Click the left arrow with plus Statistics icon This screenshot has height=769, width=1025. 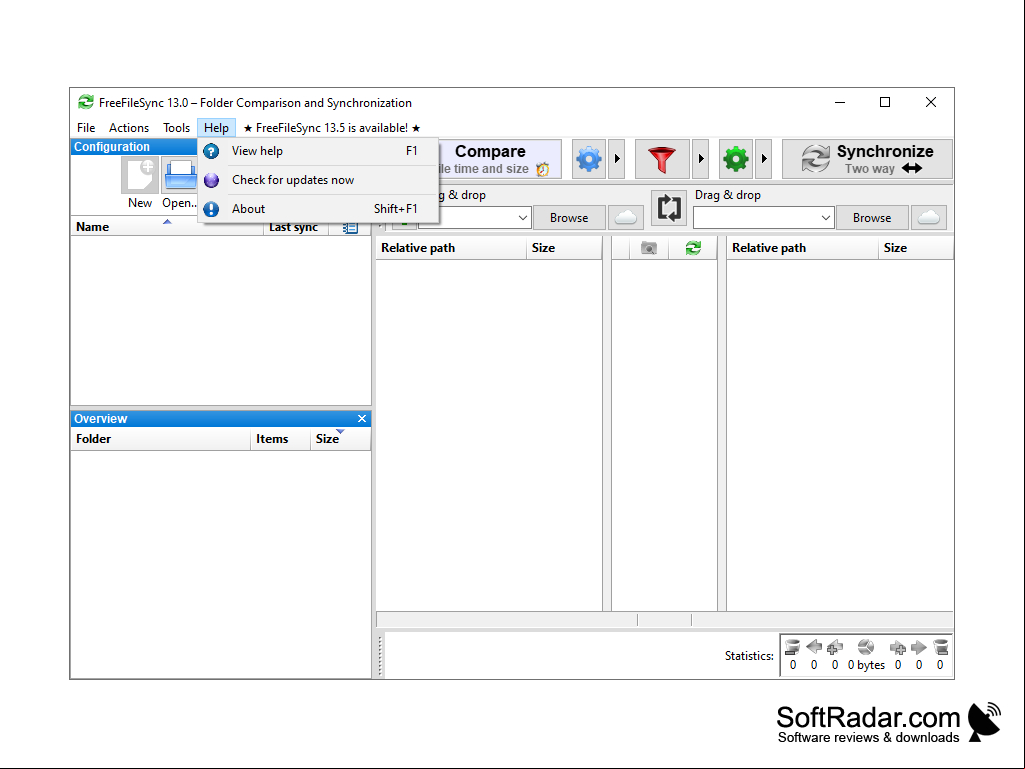pos(835,647)
